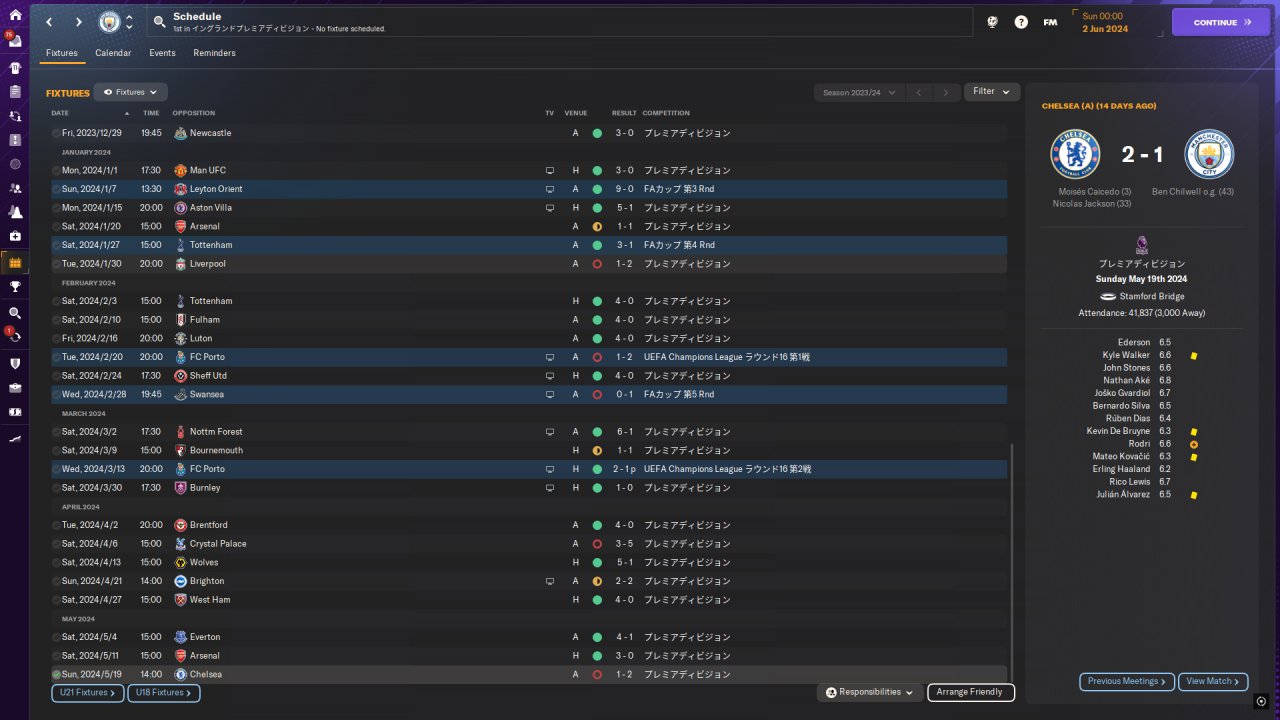Screen dimensions: 1280x720
Task: Open the Finances banknote icon in sidebar
Action: (15, 411)
